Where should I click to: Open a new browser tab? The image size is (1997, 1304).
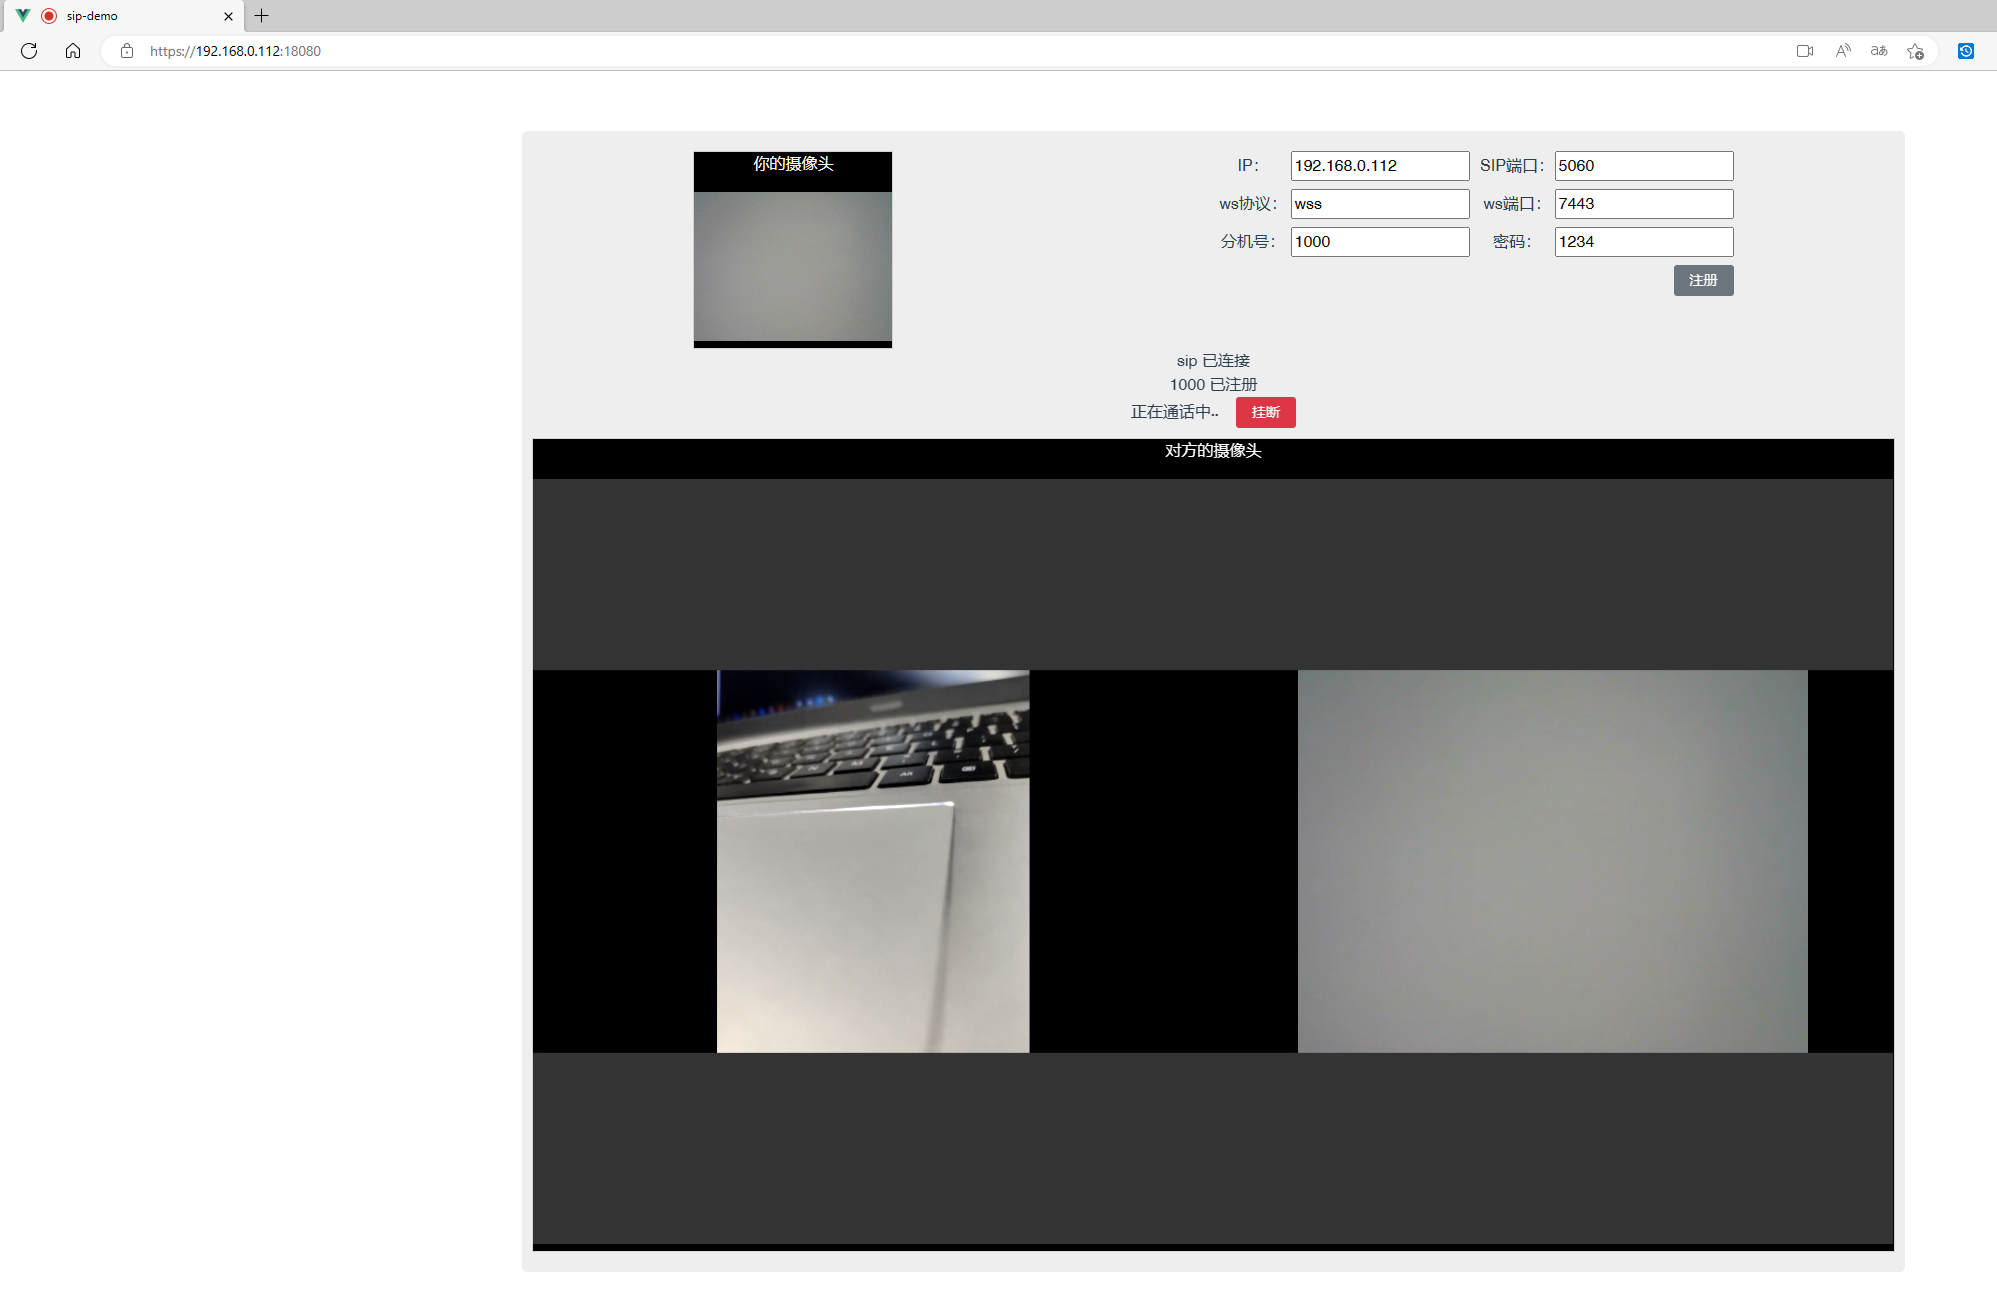[x=262, y=16]
